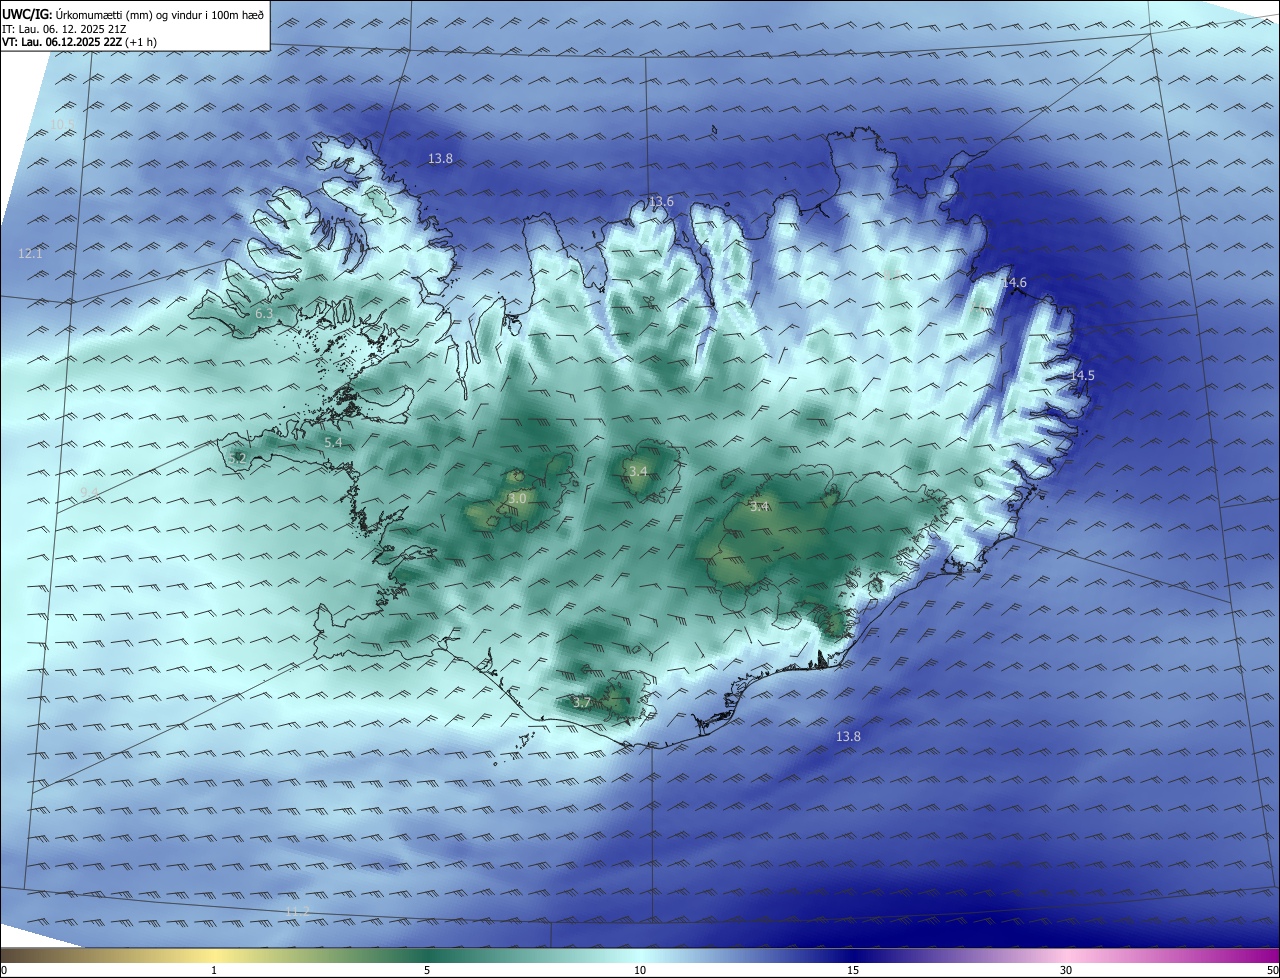Click the 5.4 value label

tap(333, 442)
